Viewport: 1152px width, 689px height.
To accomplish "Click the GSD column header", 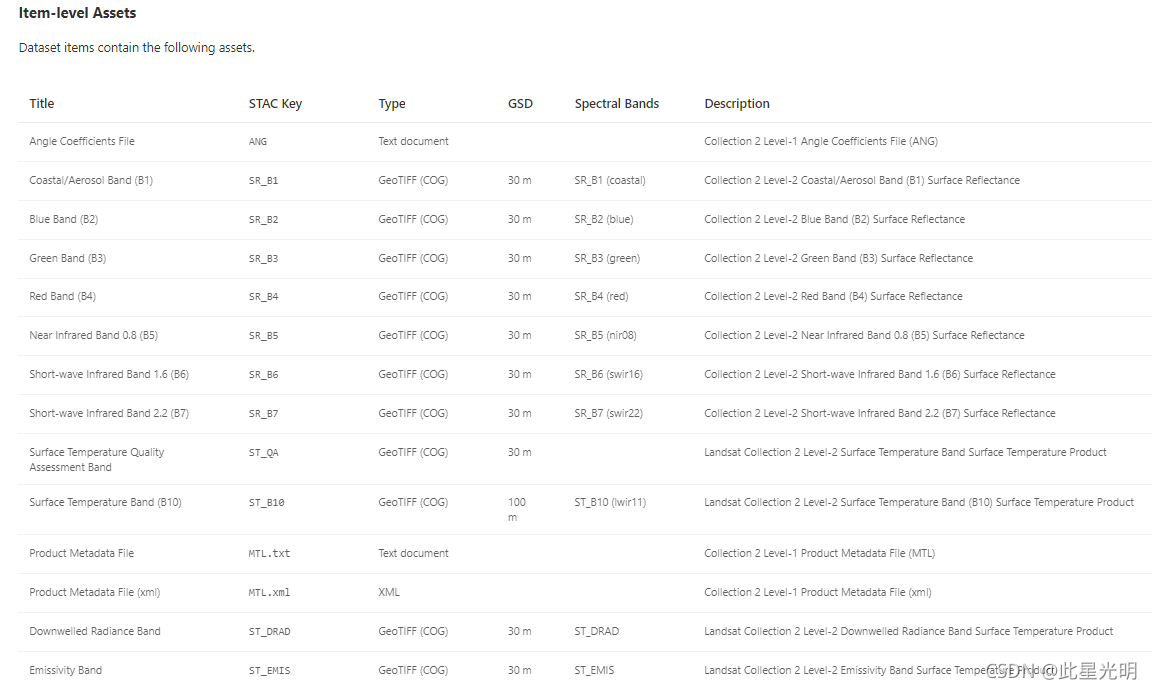I will click(x=520, y=104).
